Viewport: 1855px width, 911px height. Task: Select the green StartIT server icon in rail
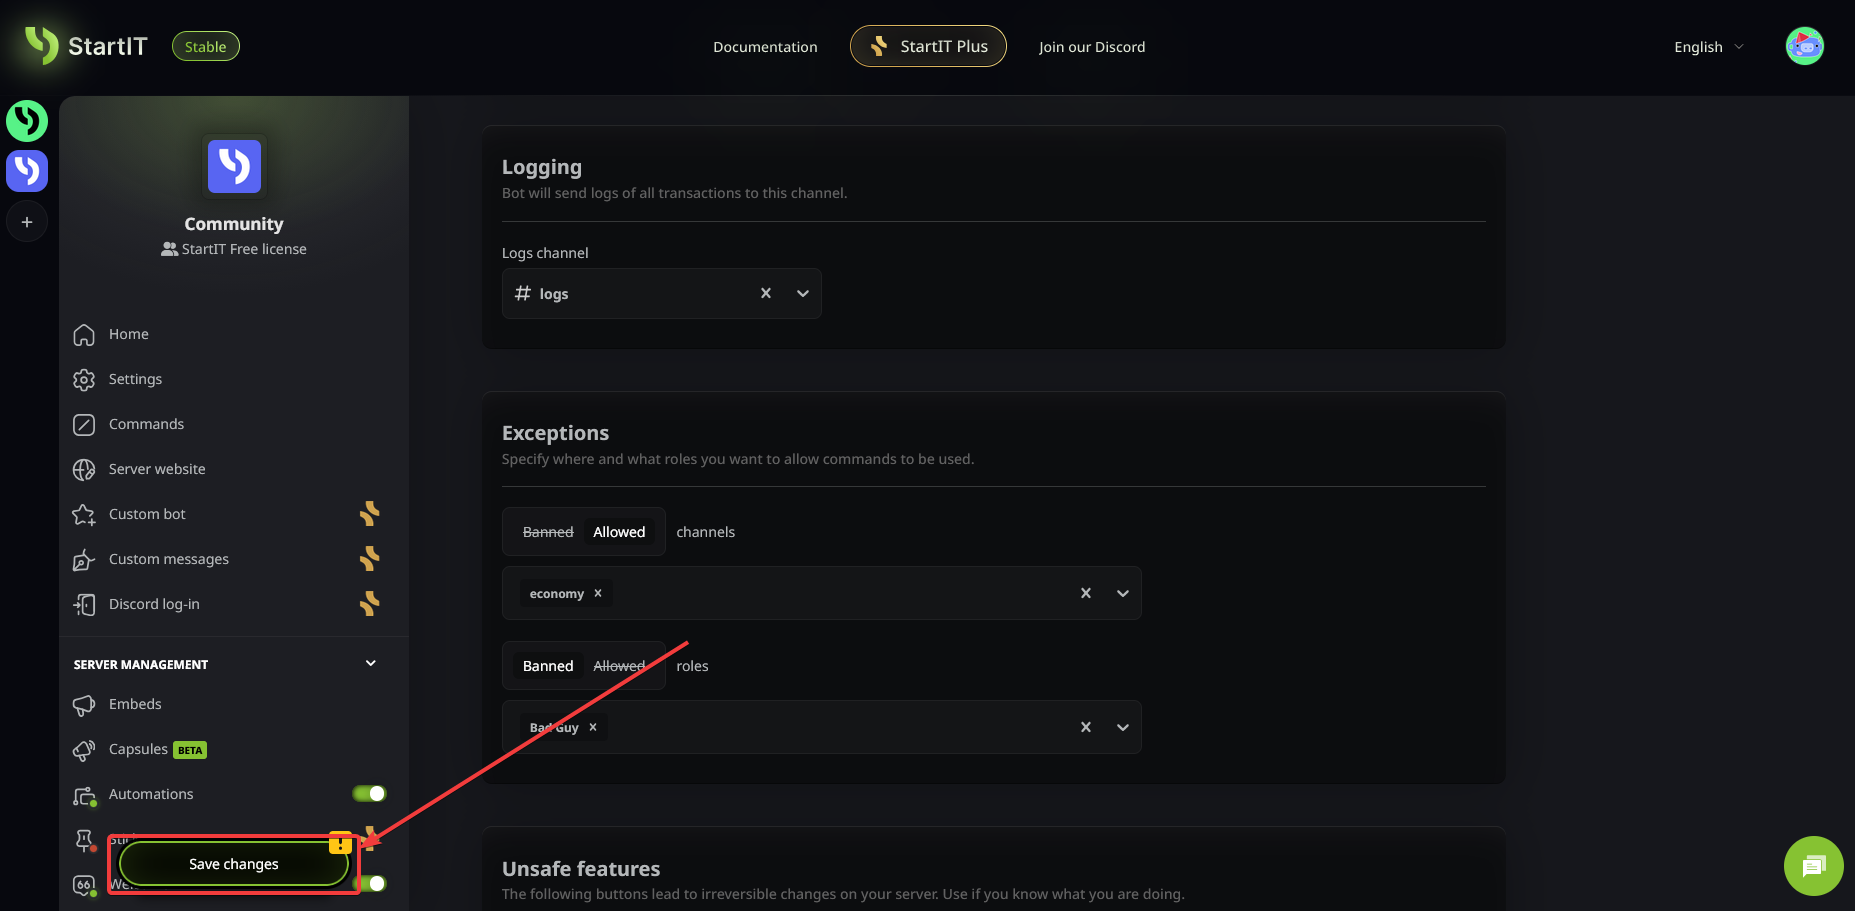coord(27,121)
